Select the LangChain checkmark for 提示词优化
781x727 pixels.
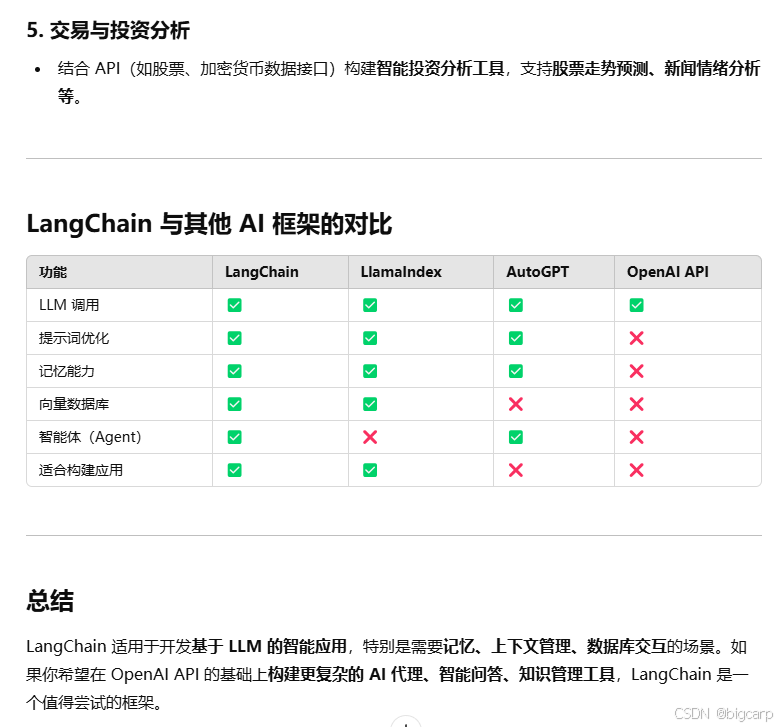pos(235,338)
